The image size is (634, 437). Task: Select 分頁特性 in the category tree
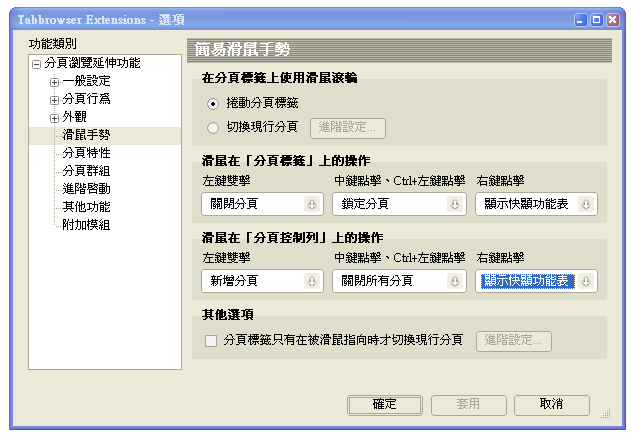86,153
